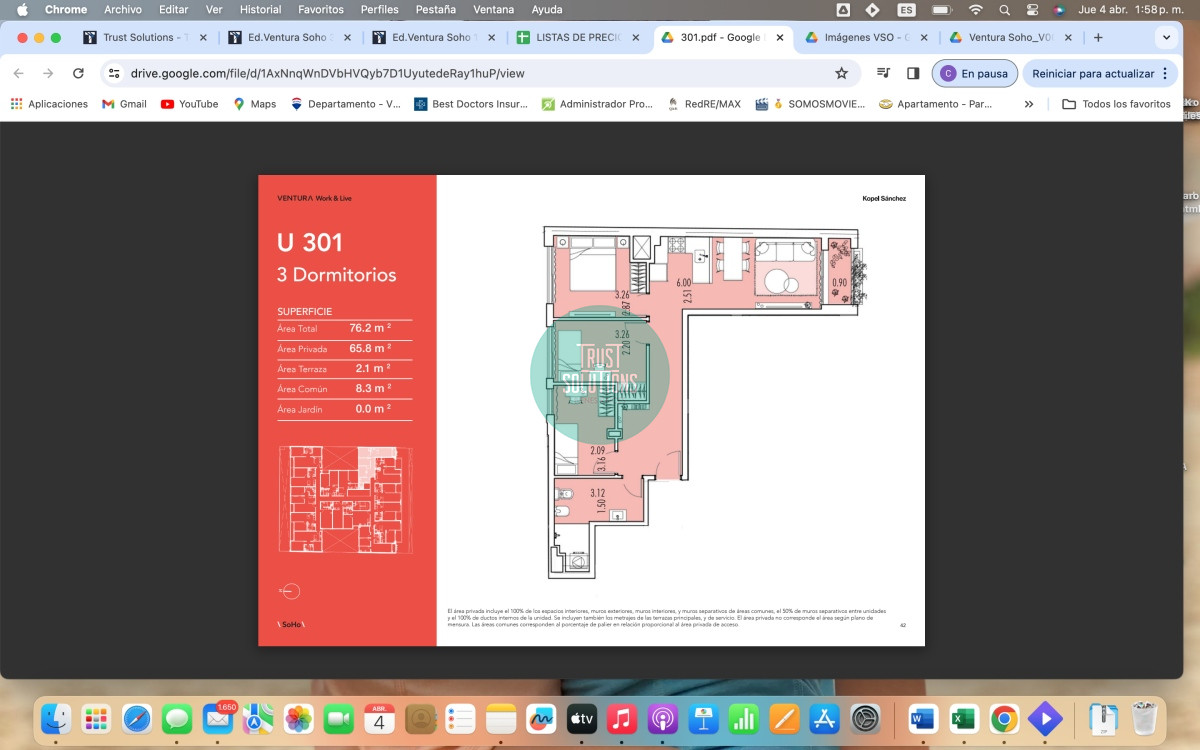Open the Historial menu

(260, 9)
